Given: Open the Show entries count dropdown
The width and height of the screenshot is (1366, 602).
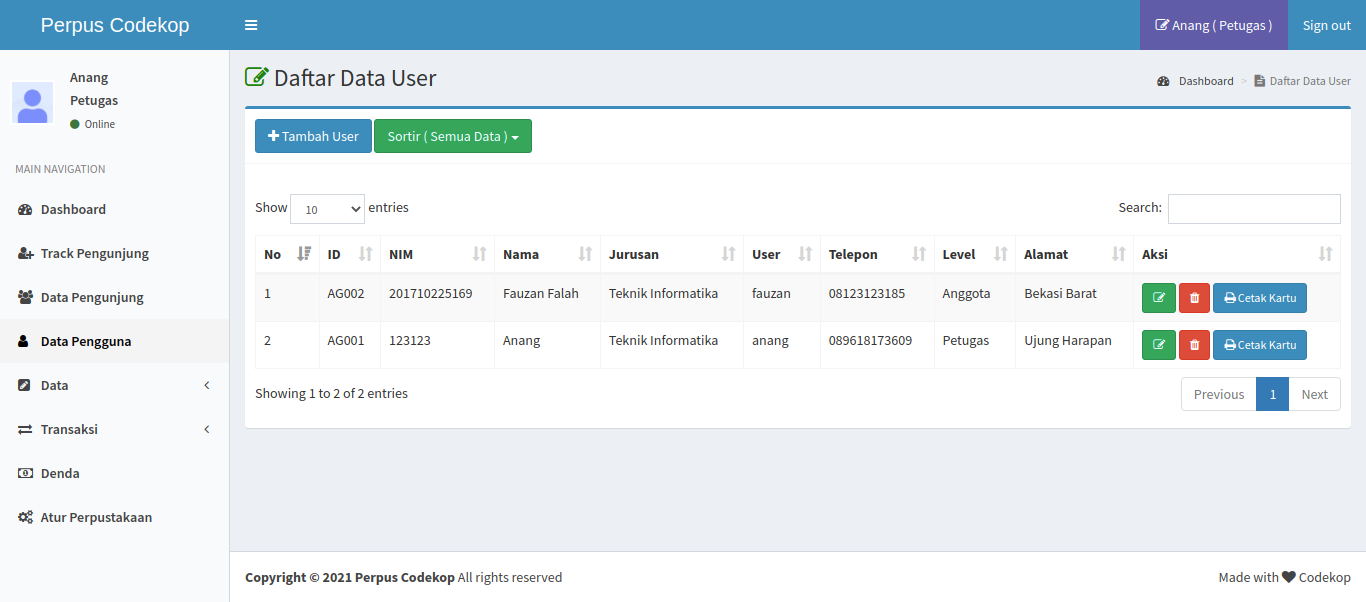Looking at the screenshot, I should pyautogui.click(x=327, y=209).
